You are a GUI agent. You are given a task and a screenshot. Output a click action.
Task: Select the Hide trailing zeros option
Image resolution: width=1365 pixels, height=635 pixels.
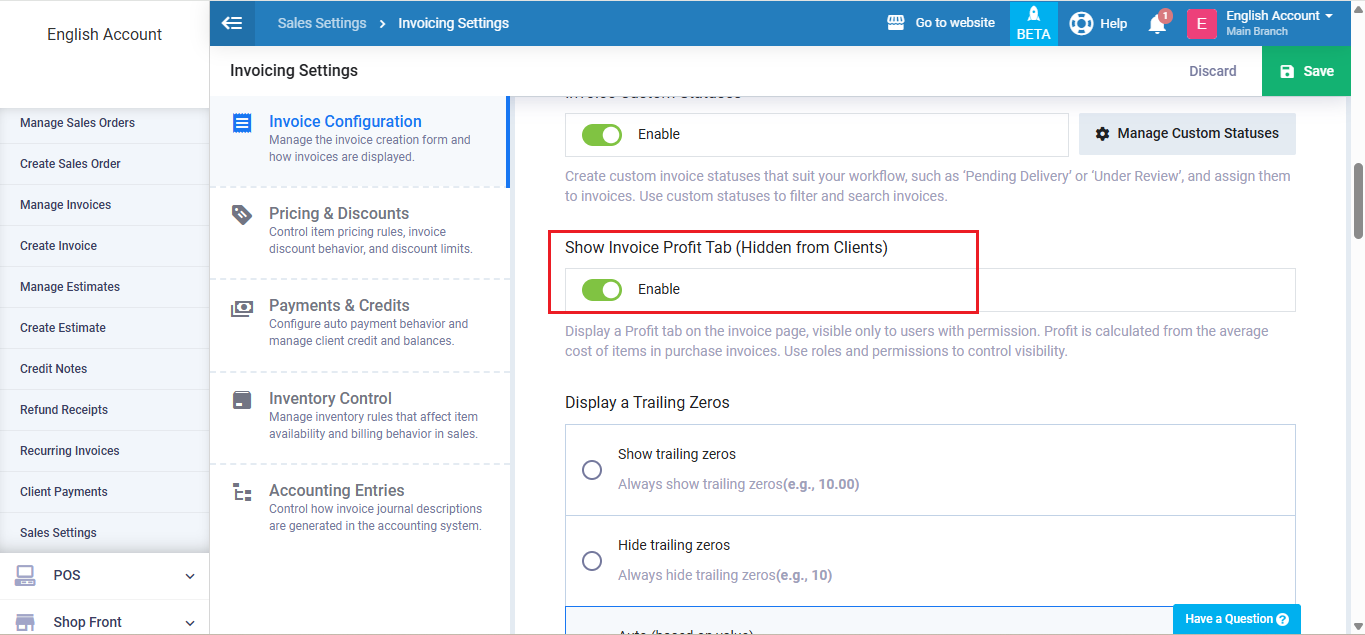(x=592, y=561)
